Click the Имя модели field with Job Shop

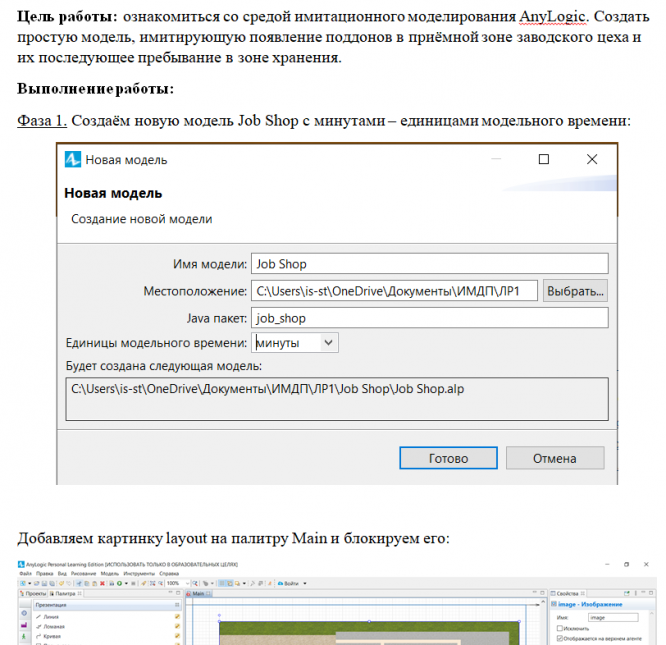point(429,264)
